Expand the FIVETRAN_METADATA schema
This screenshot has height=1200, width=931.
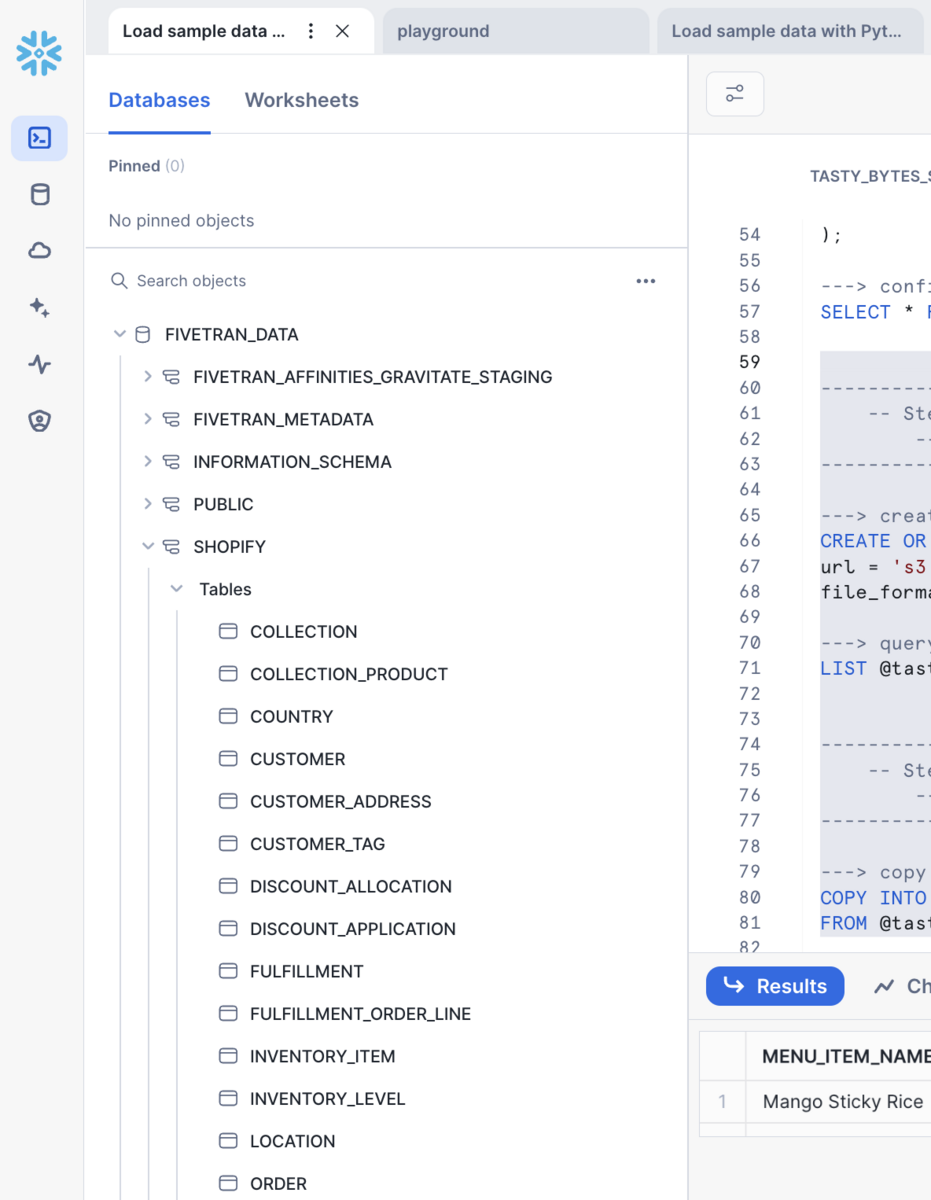[x=148, y=419]
